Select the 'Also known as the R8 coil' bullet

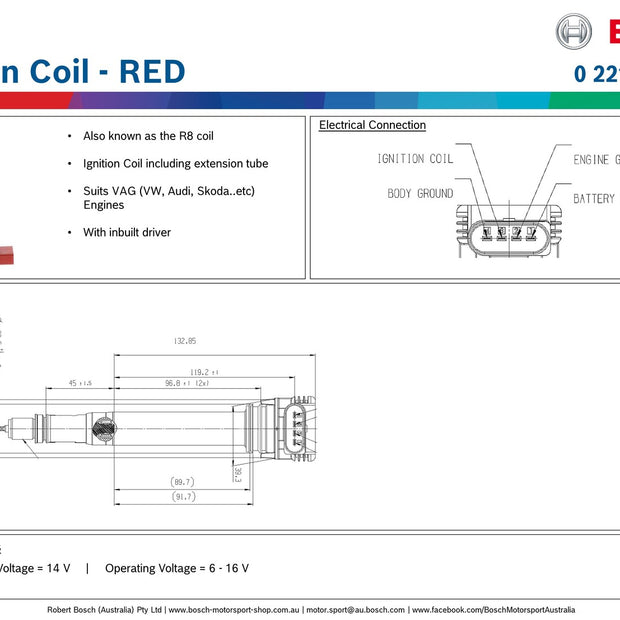point(148,136)
